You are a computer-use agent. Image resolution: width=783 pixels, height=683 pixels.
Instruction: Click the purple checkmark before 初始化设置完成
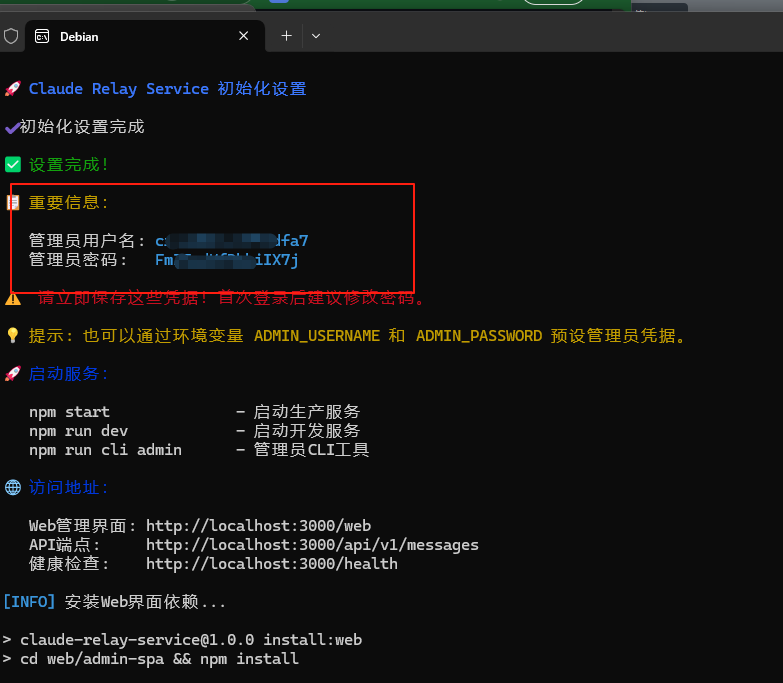pos(11,127)
